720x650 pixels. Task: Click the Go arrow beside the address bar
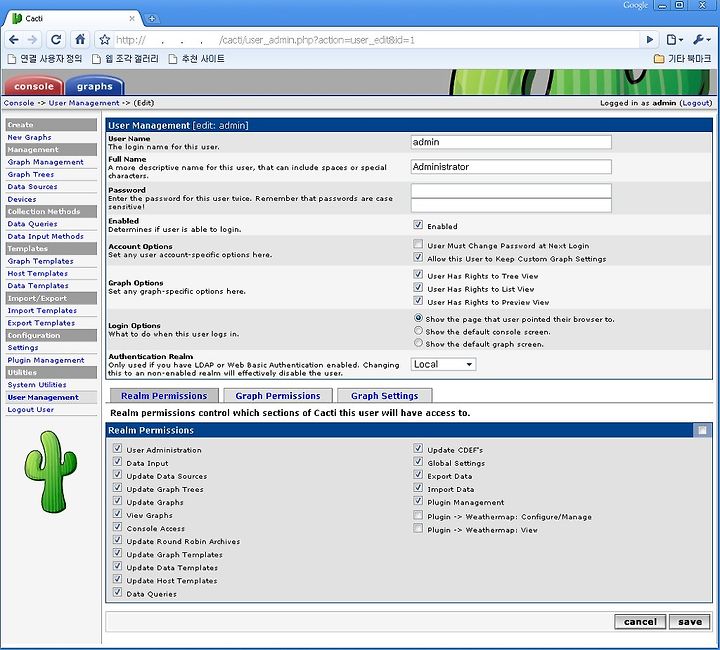click(649, 40)
